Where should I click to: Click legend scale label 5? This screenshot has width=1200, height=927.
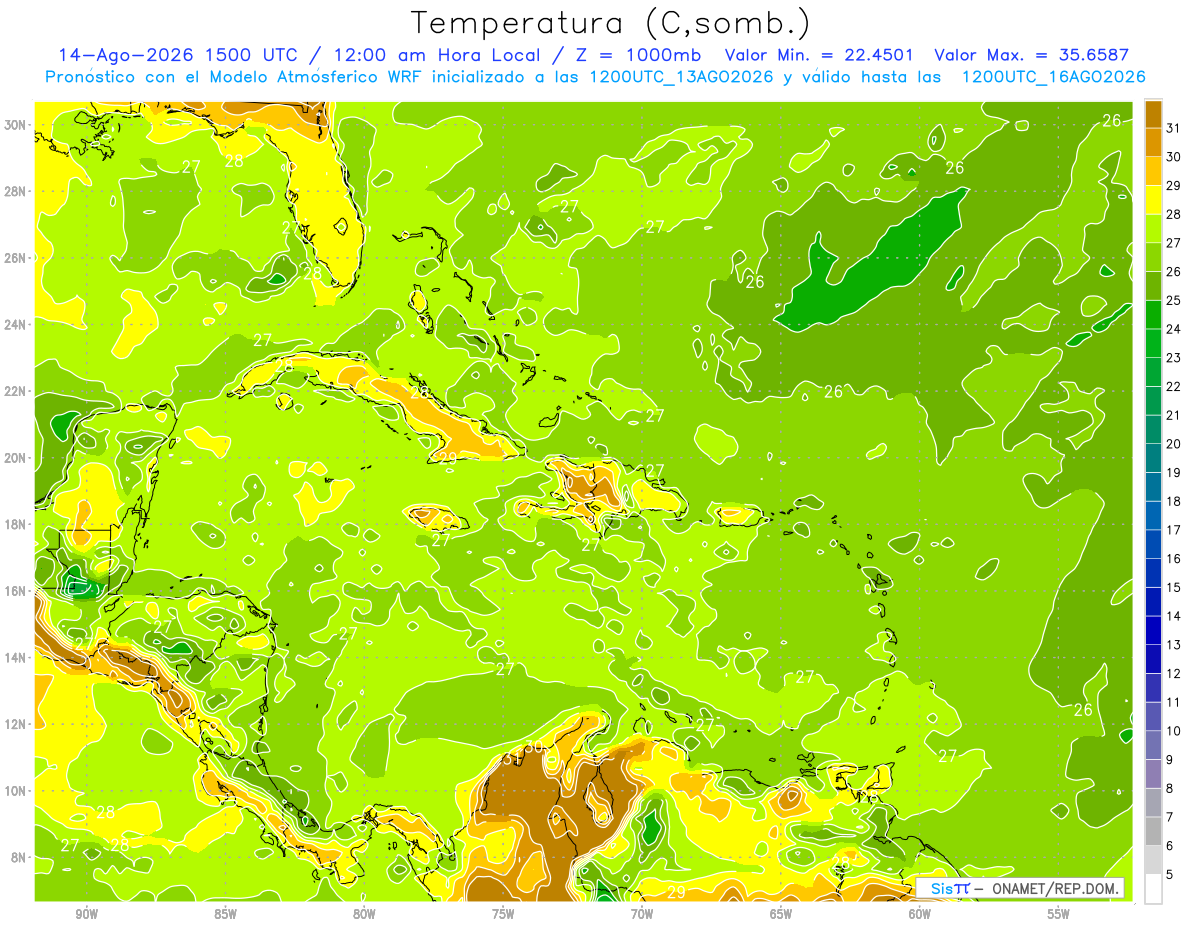(x=1170, y=875)
